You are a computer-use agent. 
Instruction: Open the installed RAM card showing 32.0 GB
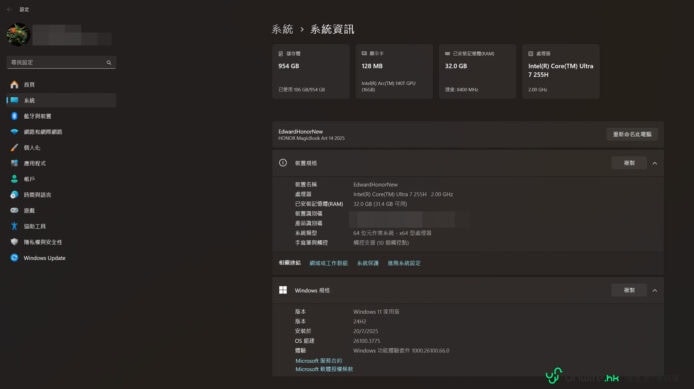477,71
